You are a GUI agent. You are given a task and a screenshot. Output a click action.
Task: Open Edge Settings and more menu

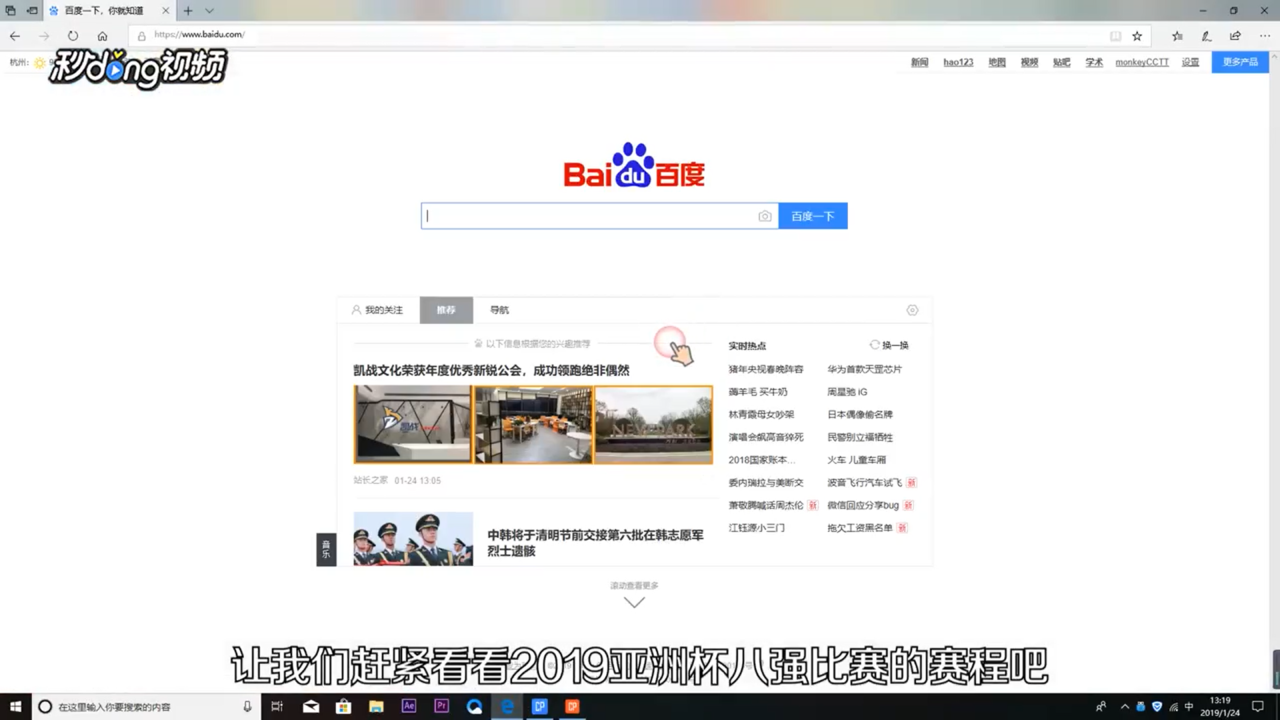pyautogui.click(x=1265, y=36)
